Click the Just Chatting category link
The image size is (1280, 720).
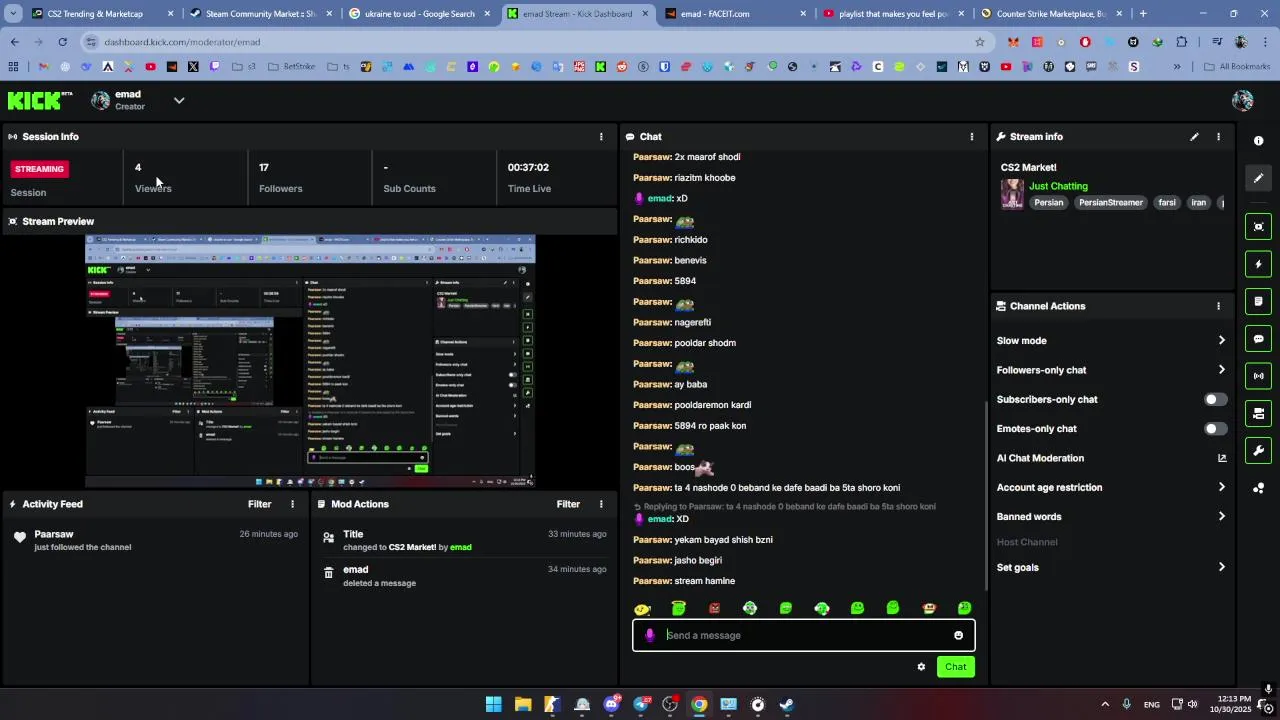pyautogui.click(x=1058, y=186)
